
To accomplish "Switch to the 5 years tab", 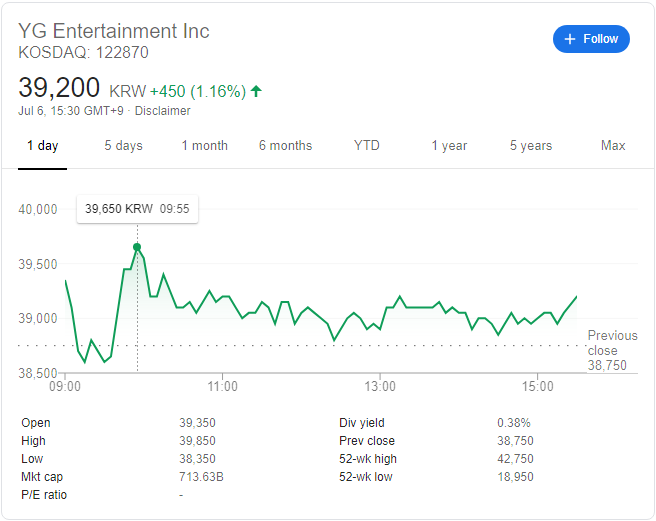I will pos(531,146).
